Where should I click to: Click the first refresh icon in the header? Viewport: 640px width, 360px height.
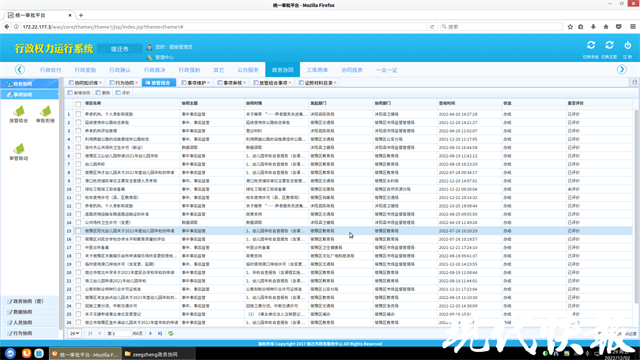pos(591,45)
